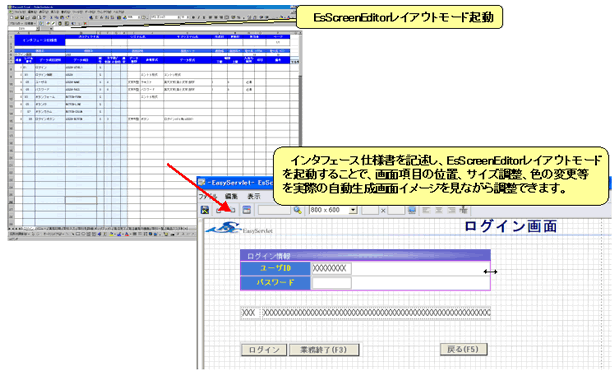Click the magnifier search icon

click(297, 210)
